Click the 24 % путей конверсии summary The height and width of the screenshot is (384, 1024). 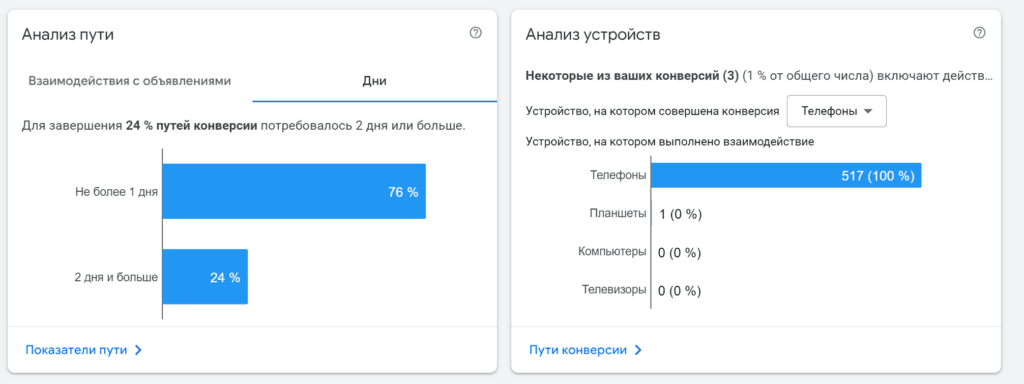(x=191, y=125)
